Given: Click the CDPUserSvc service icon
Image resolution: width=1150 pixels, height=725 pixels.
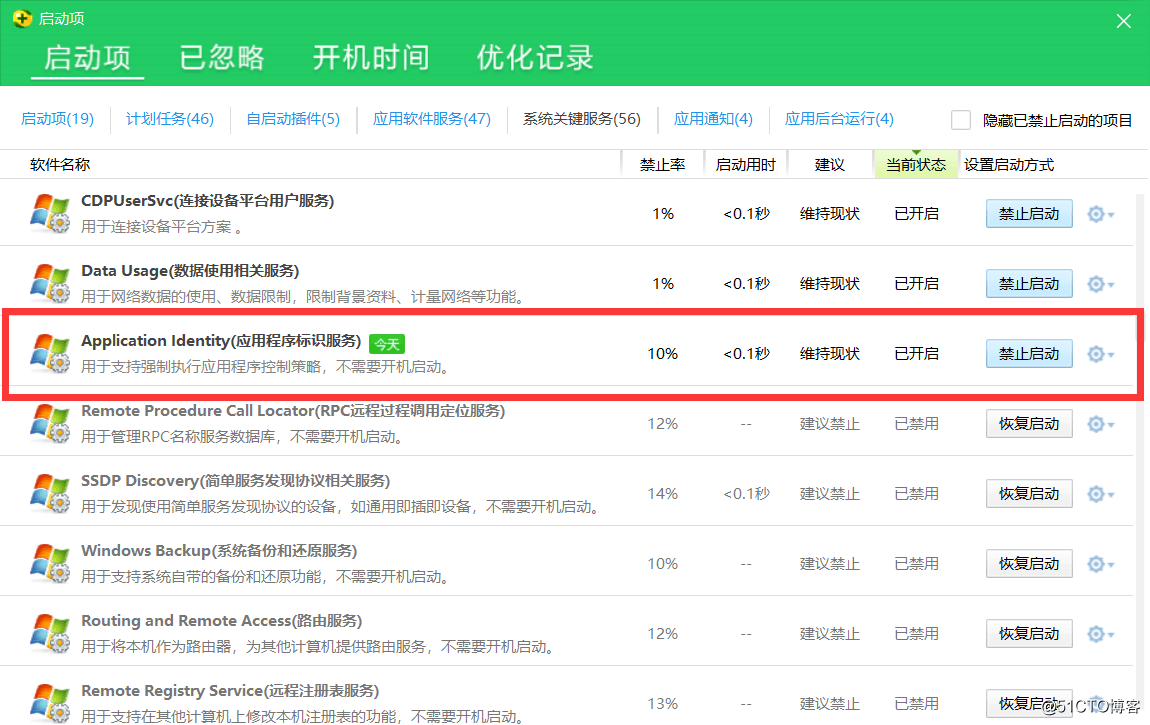Looking at the screenshot, I should pos(50,213).
